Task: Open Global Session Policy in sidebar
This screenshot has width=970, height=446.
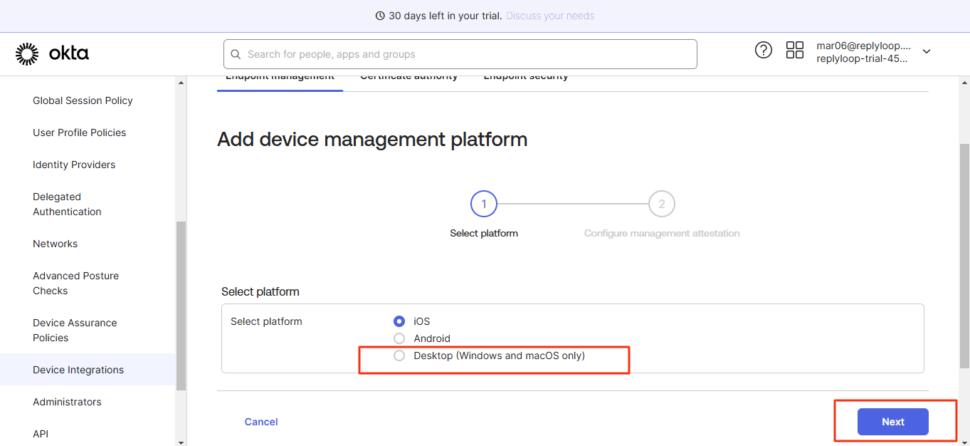Action: point(83,100)
